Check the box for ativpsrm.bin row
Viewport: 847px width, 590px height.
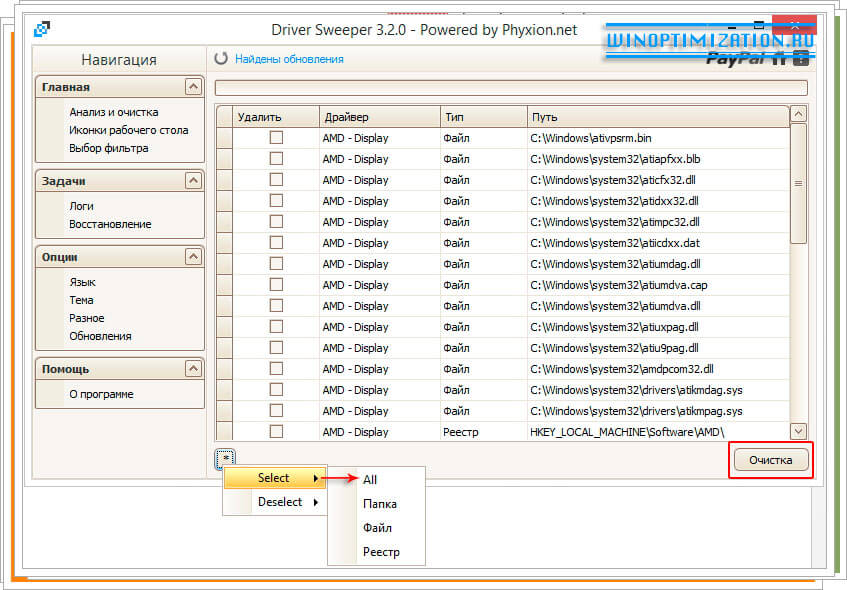pyautogui.click(x=276, y=138)
